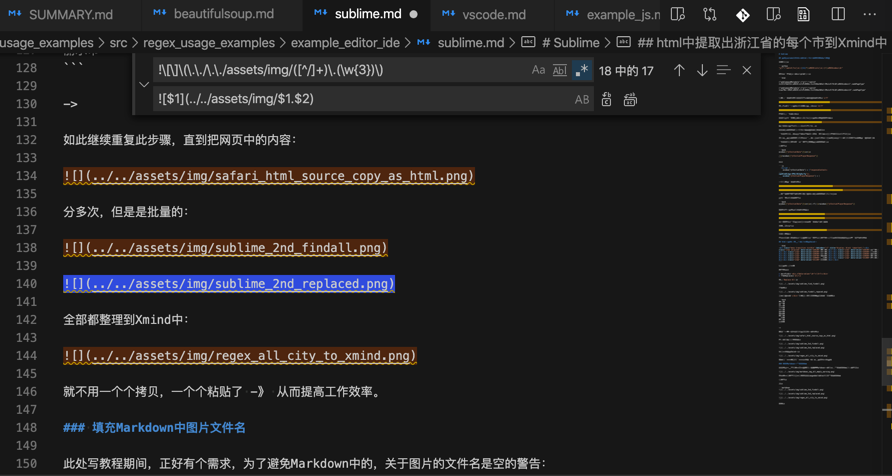Toggle Find in Selection lines icon
This screenshot has width=892, height=476.
[x=724, y=70]
